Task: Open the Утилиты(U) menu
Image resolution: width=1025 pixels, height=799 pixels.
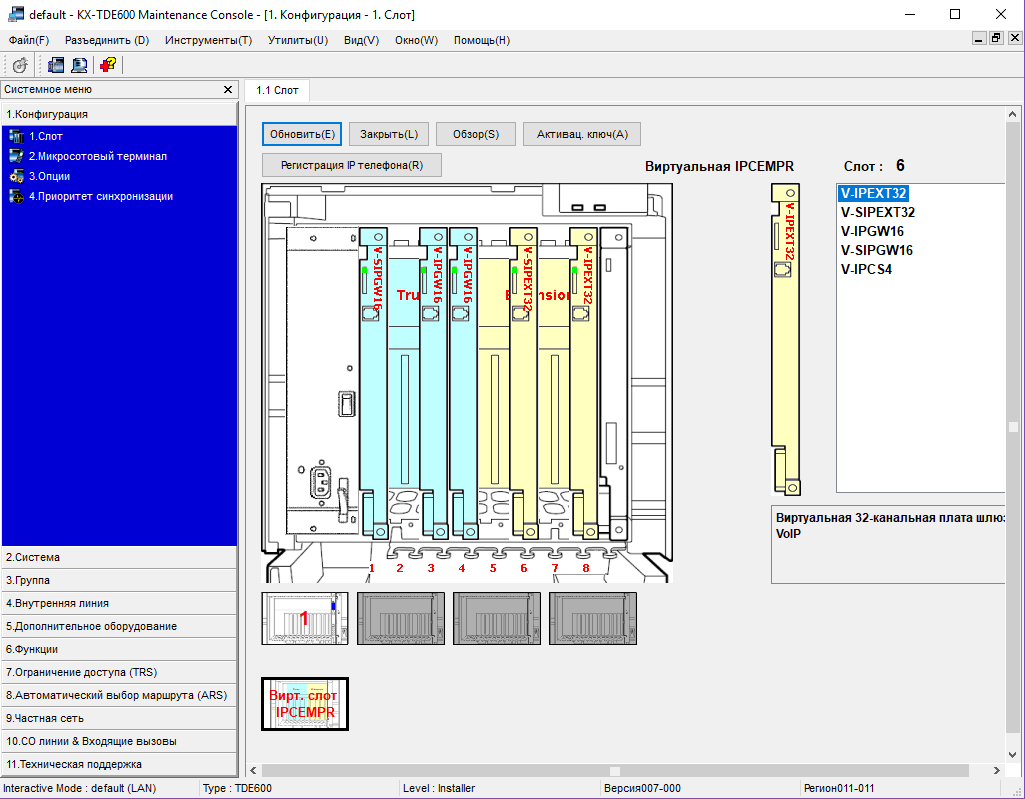Action: (297, 40)
